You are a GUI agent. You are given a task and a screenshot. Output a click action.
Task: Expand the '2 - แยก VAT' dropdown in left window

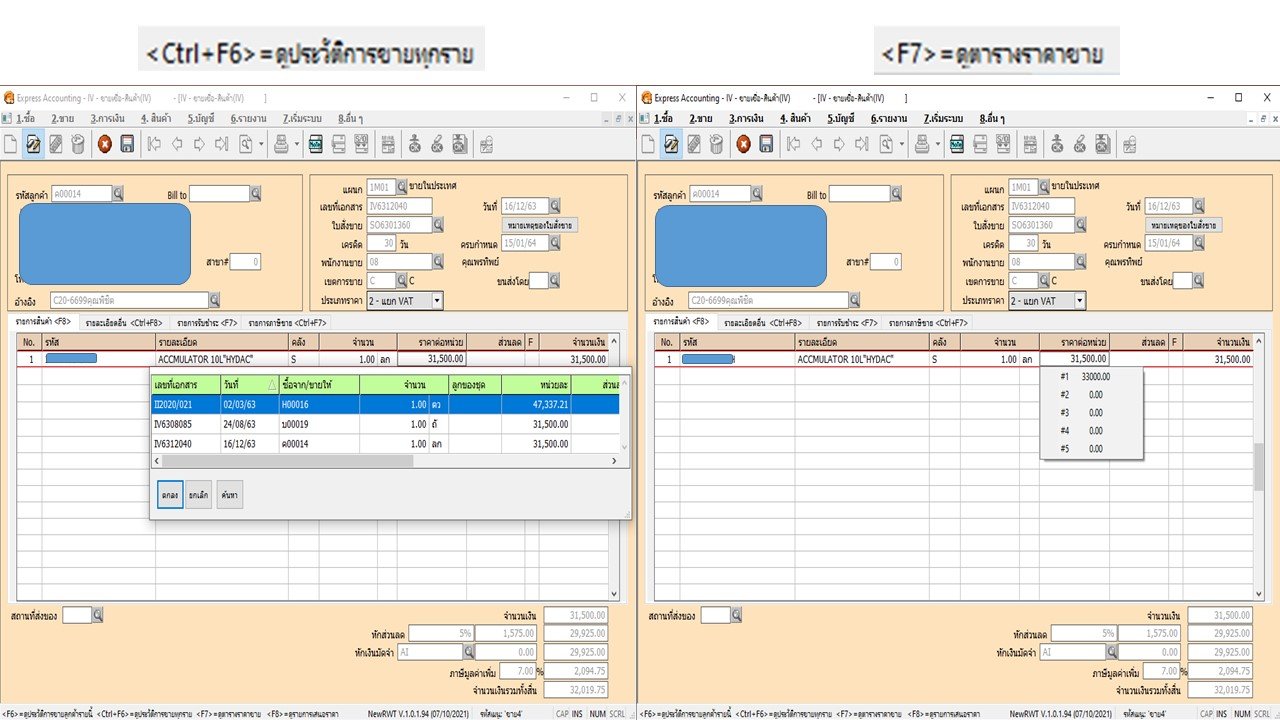436,300
